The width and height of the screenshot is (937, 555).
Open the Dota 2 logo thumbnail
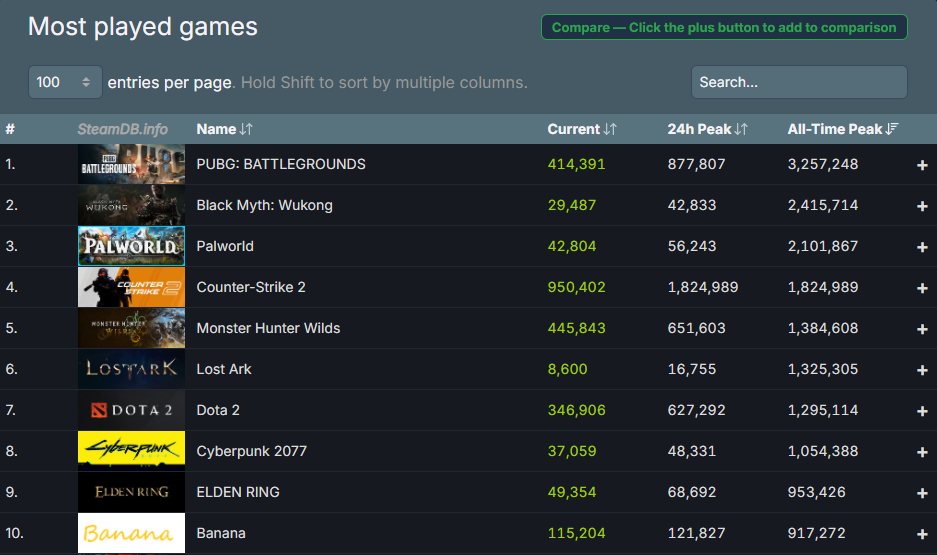(131, 410)
